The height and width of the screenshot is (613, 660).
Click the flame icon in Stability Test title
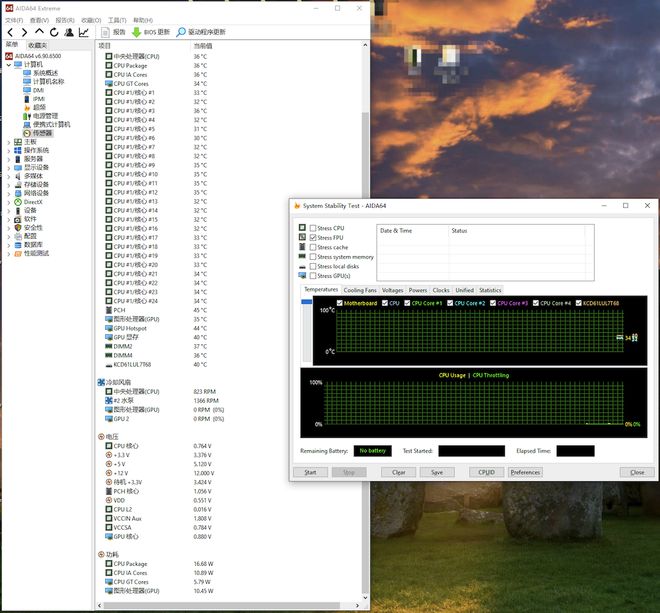click(297, 205)
